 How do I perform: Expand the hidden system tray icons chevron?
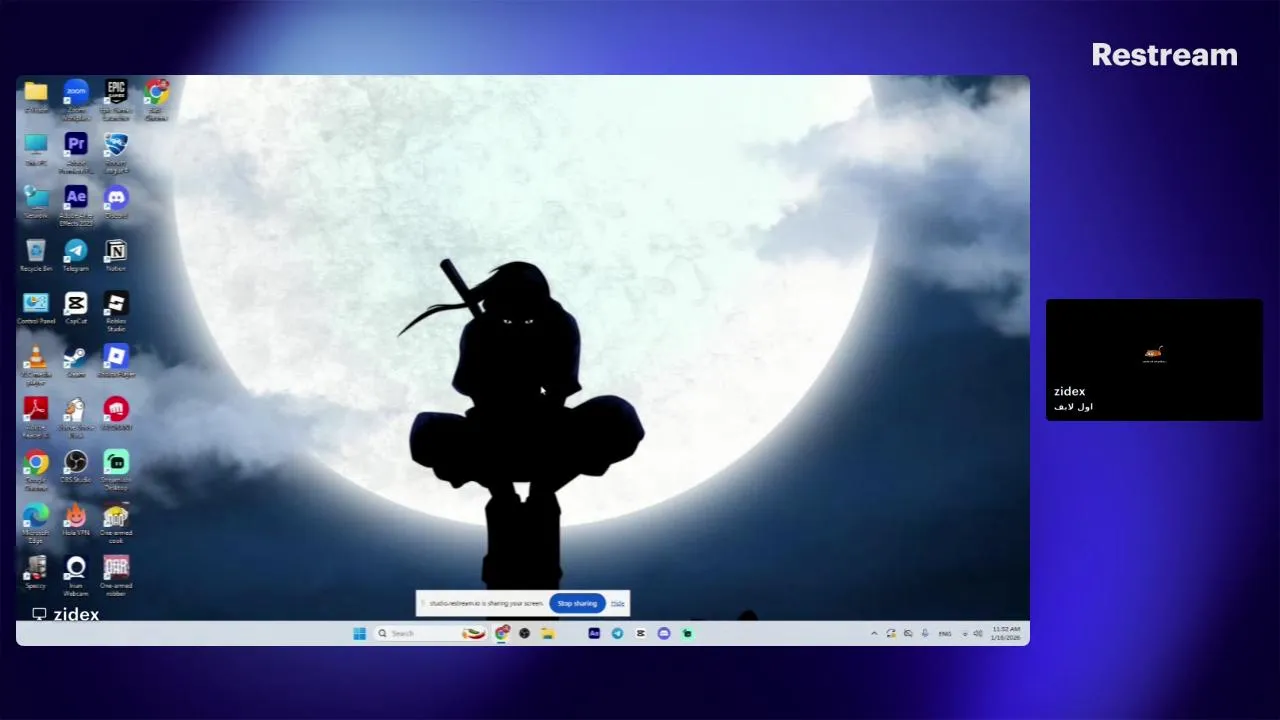874,633
